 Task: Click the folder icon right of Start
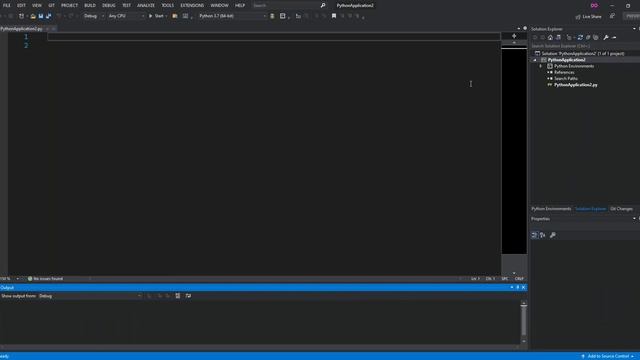click(175, 16)
